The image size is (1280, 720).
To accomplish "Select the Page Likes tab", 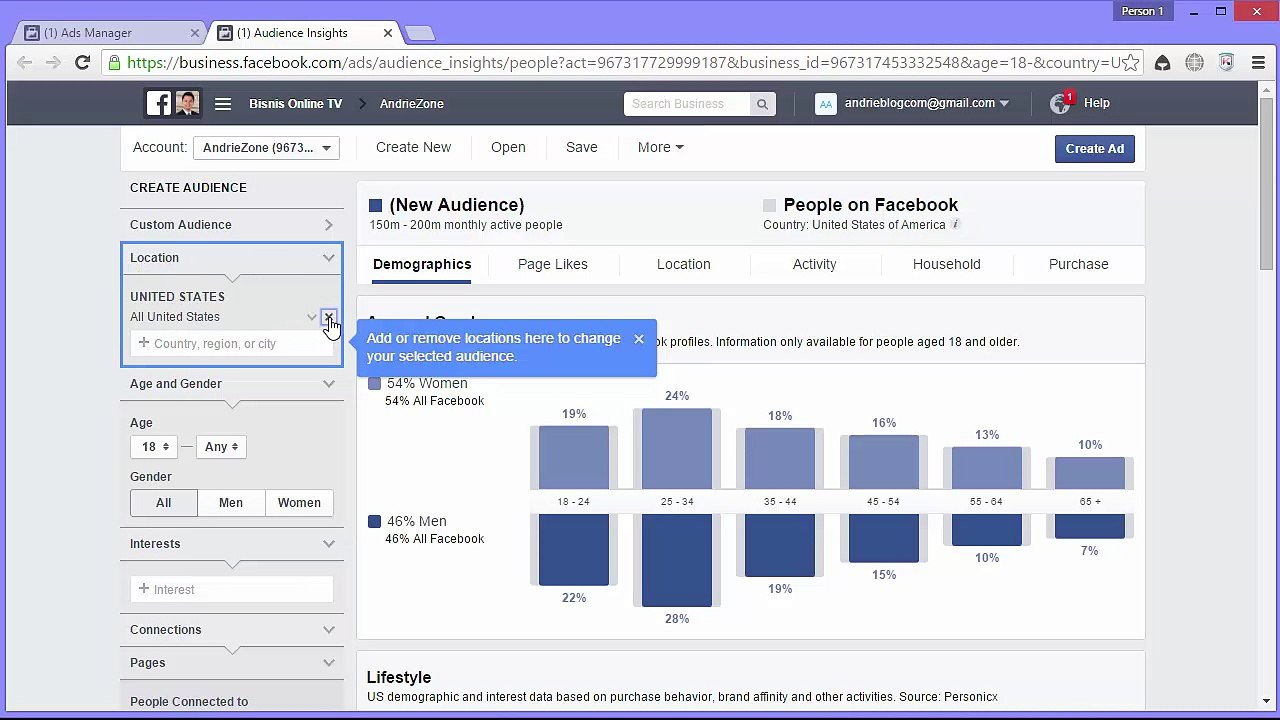I will click(x=553, y=264).
